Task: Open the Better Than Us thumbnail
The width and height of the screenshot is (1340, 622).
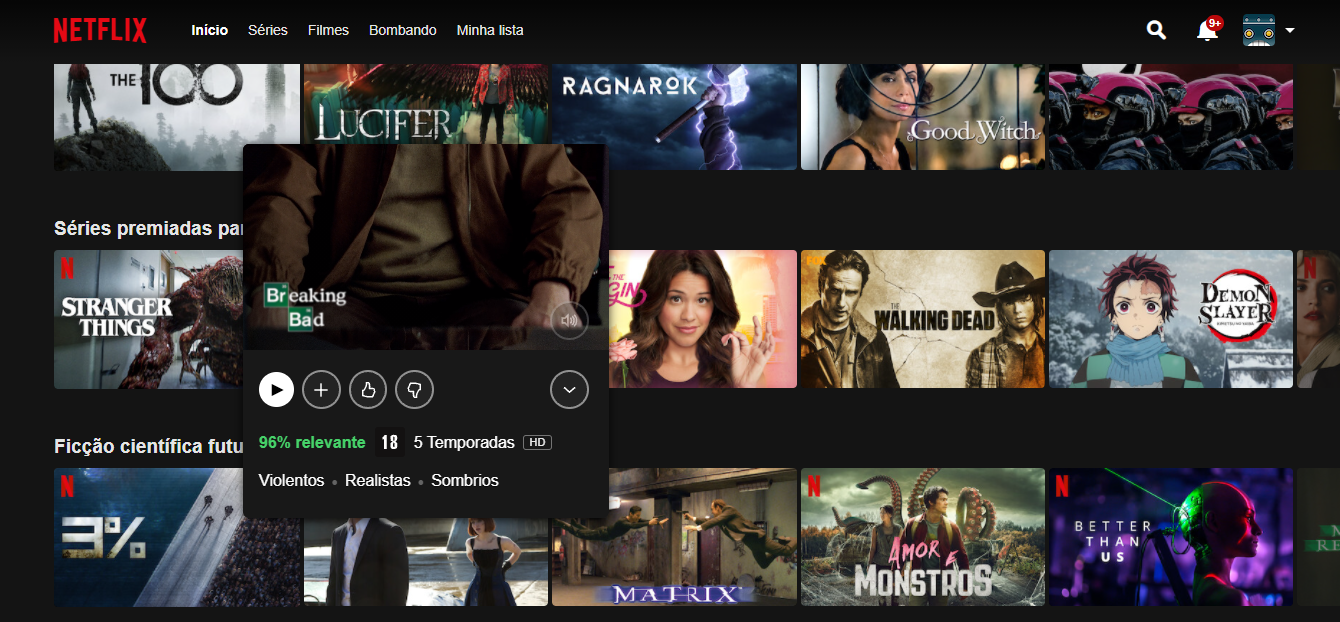Action: tap(1171, 537)
